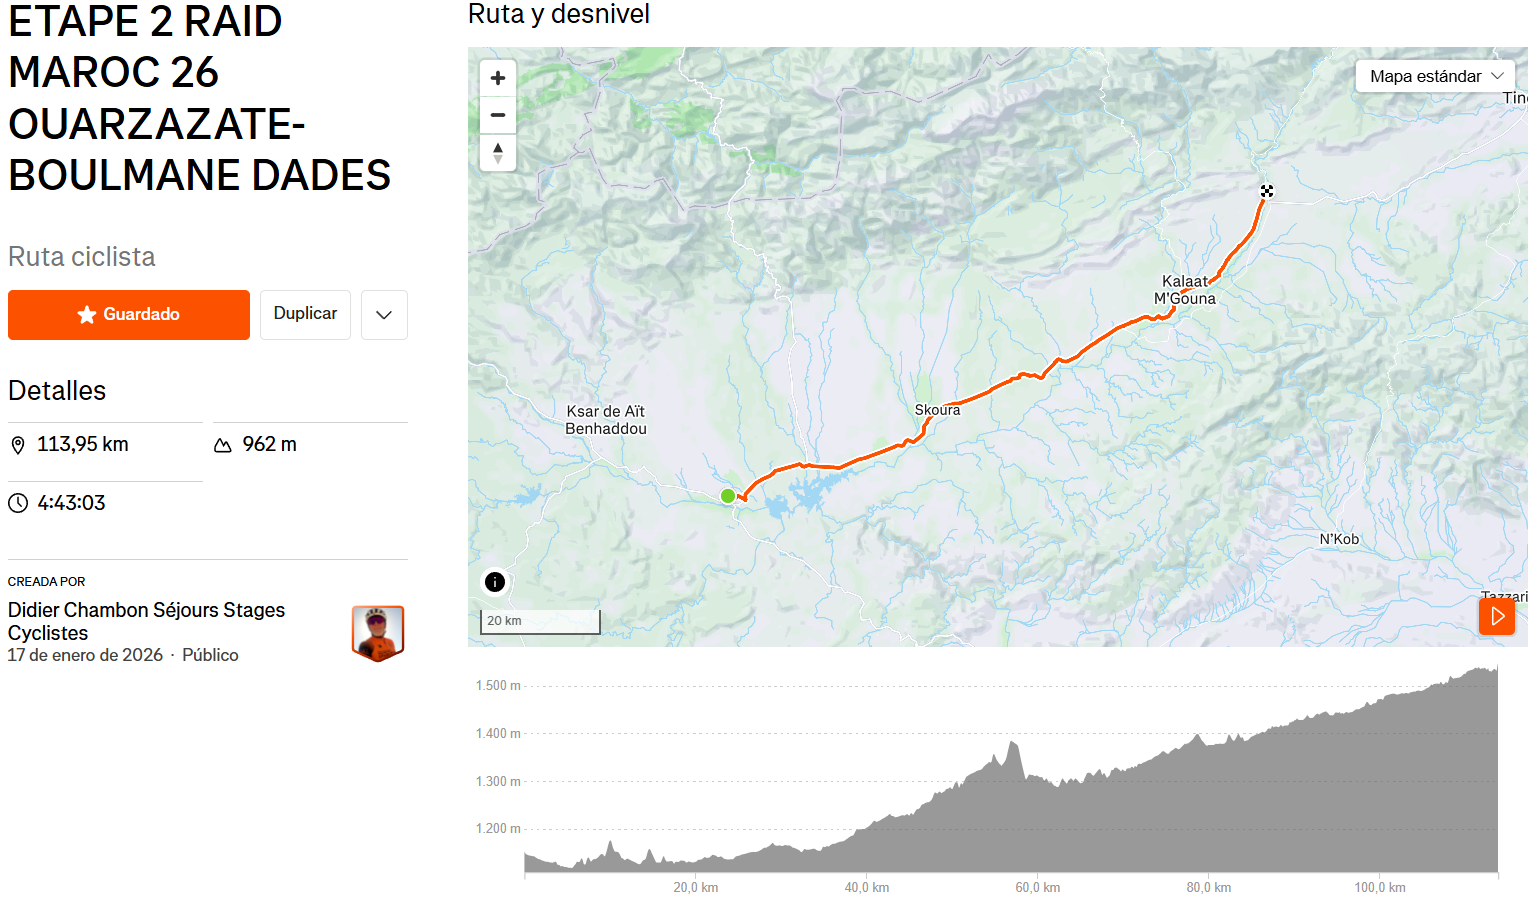Open the Mapa estándar map style dropdown
1537x902 pixels.
1435,77
